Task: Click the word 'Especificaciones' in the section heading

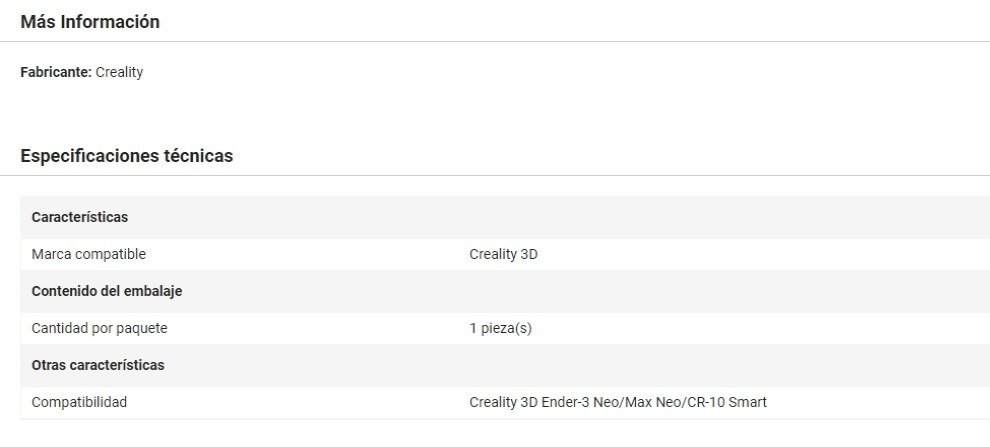Action: [x=89, y=156]
